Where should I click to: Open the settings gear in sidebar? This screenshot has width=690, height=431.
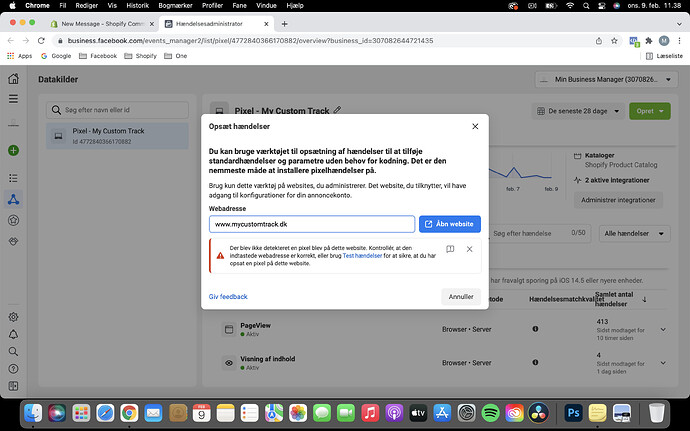[x=14, y=317]
